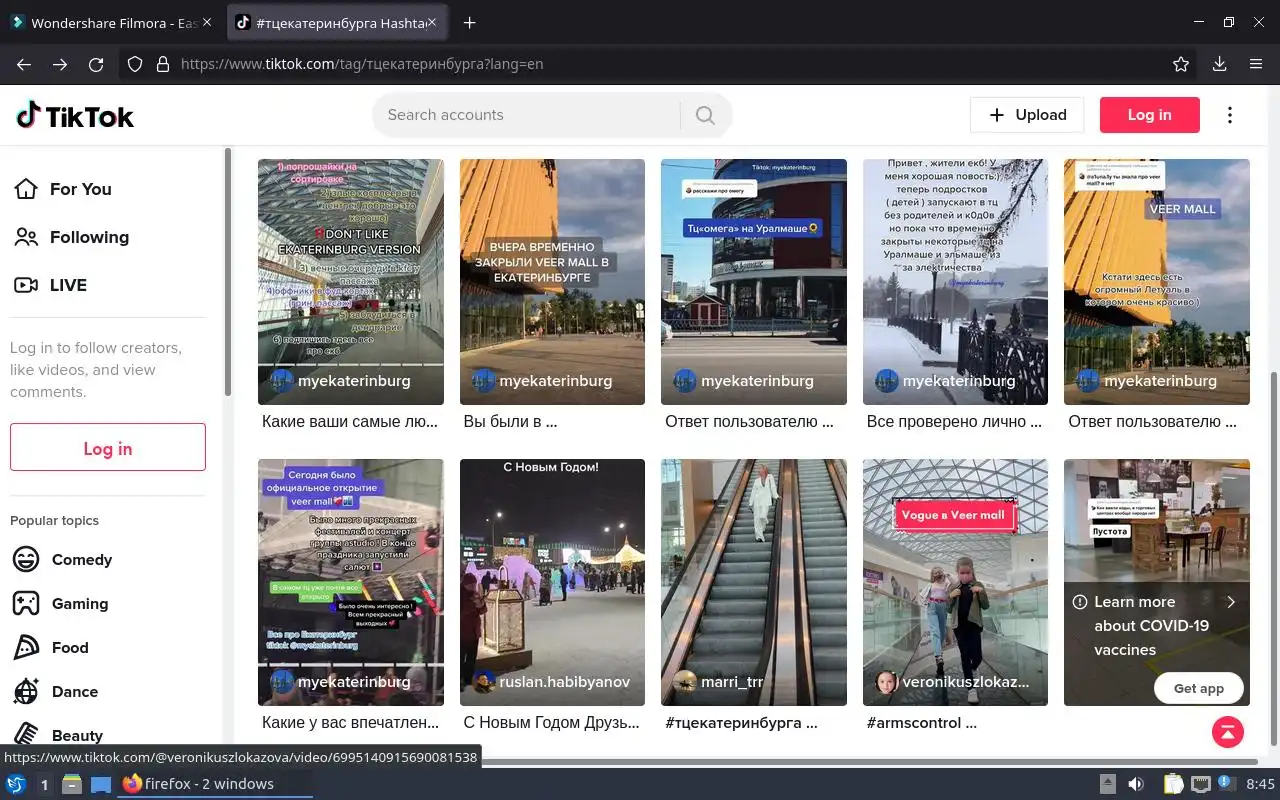This screenshot has height=800, width=1280.
Task: Bookmark this page with the star icon
Action: [1181, 64]
